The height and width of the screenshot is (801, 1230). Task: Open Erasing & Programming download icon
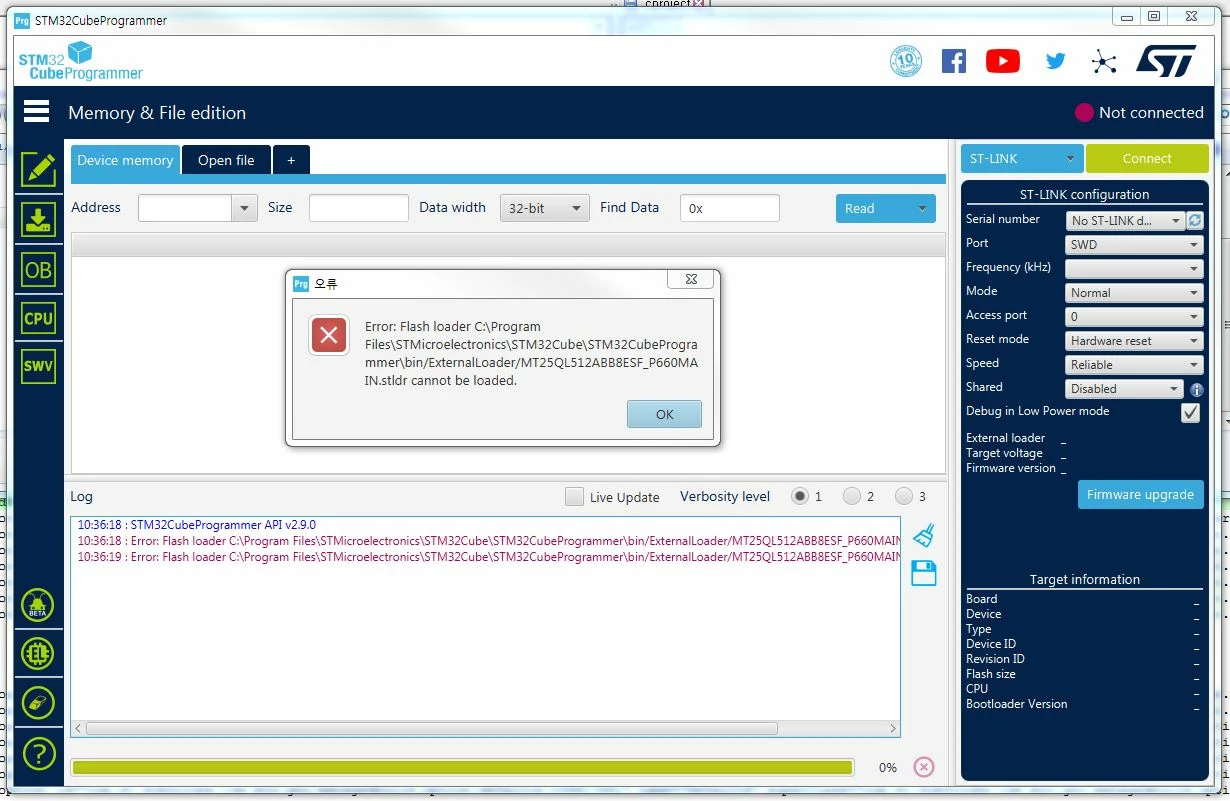[x=38, y=219]
